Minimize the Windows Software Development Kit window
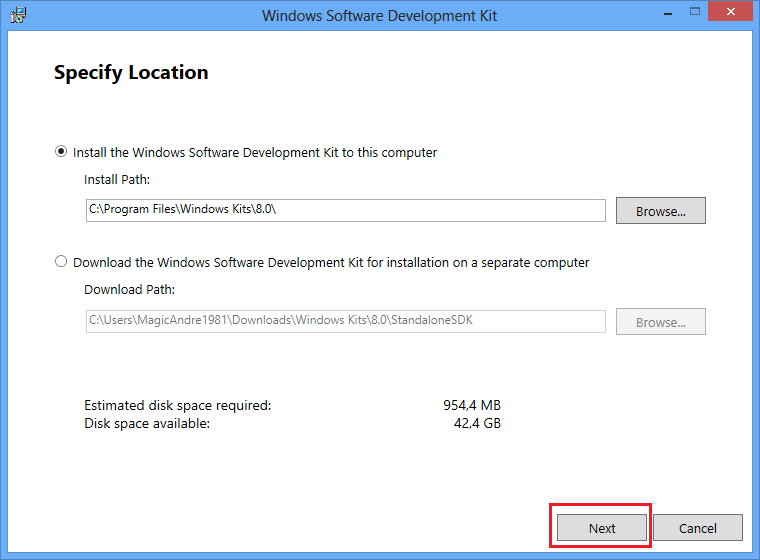760x560 pixels. (x=668, y=13)
